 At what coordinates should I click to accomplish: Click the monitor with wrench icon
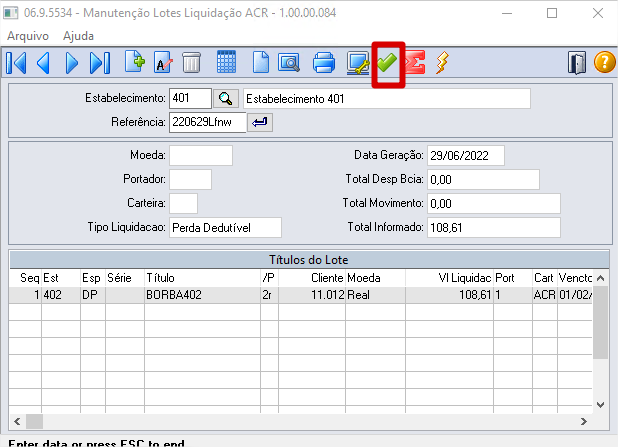pyautogui.click(x=358, y=63)
